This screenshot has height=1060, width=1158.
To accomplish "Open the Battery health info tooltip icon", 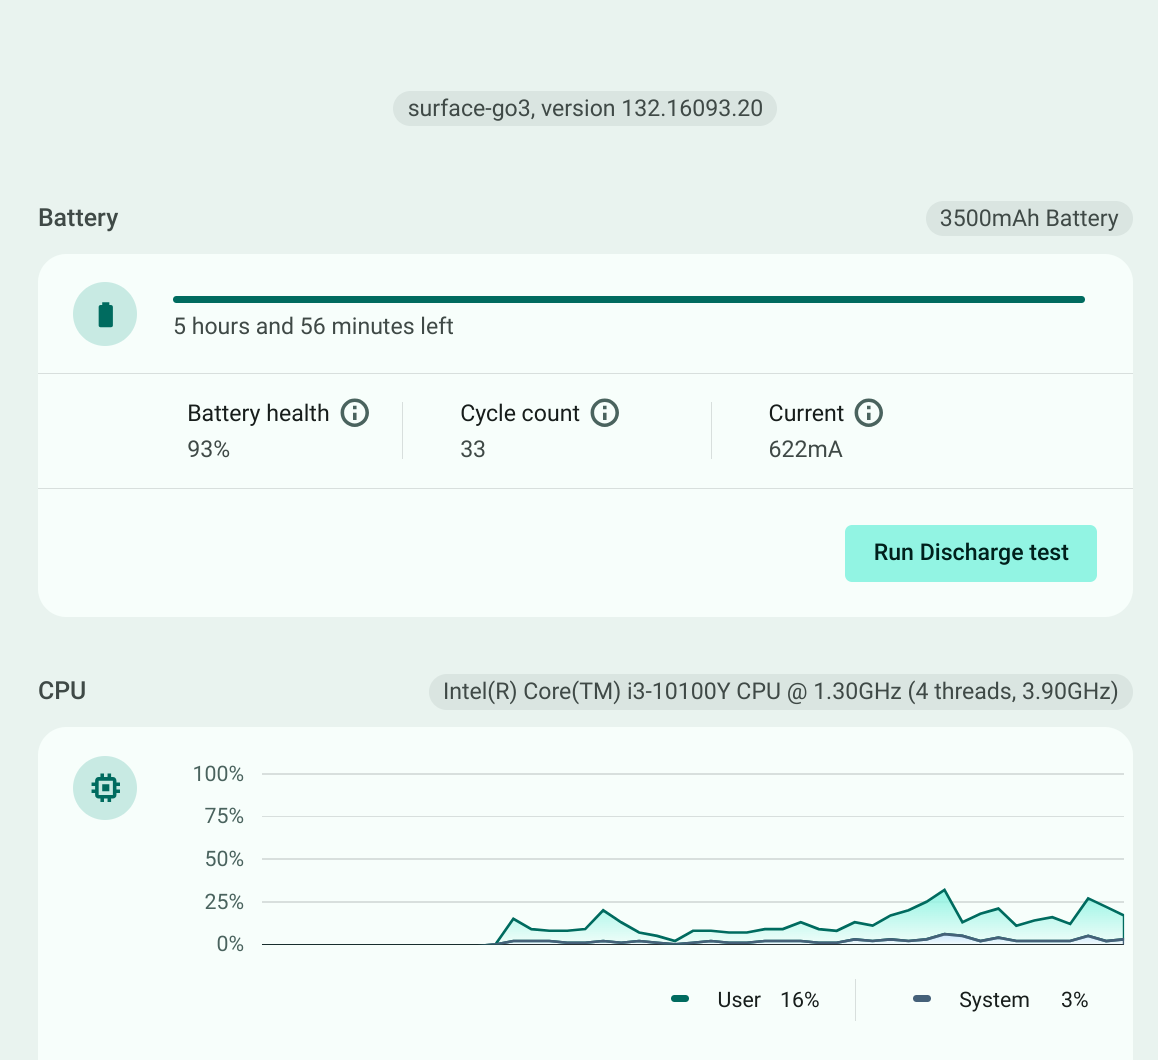I will coord(355,413).
